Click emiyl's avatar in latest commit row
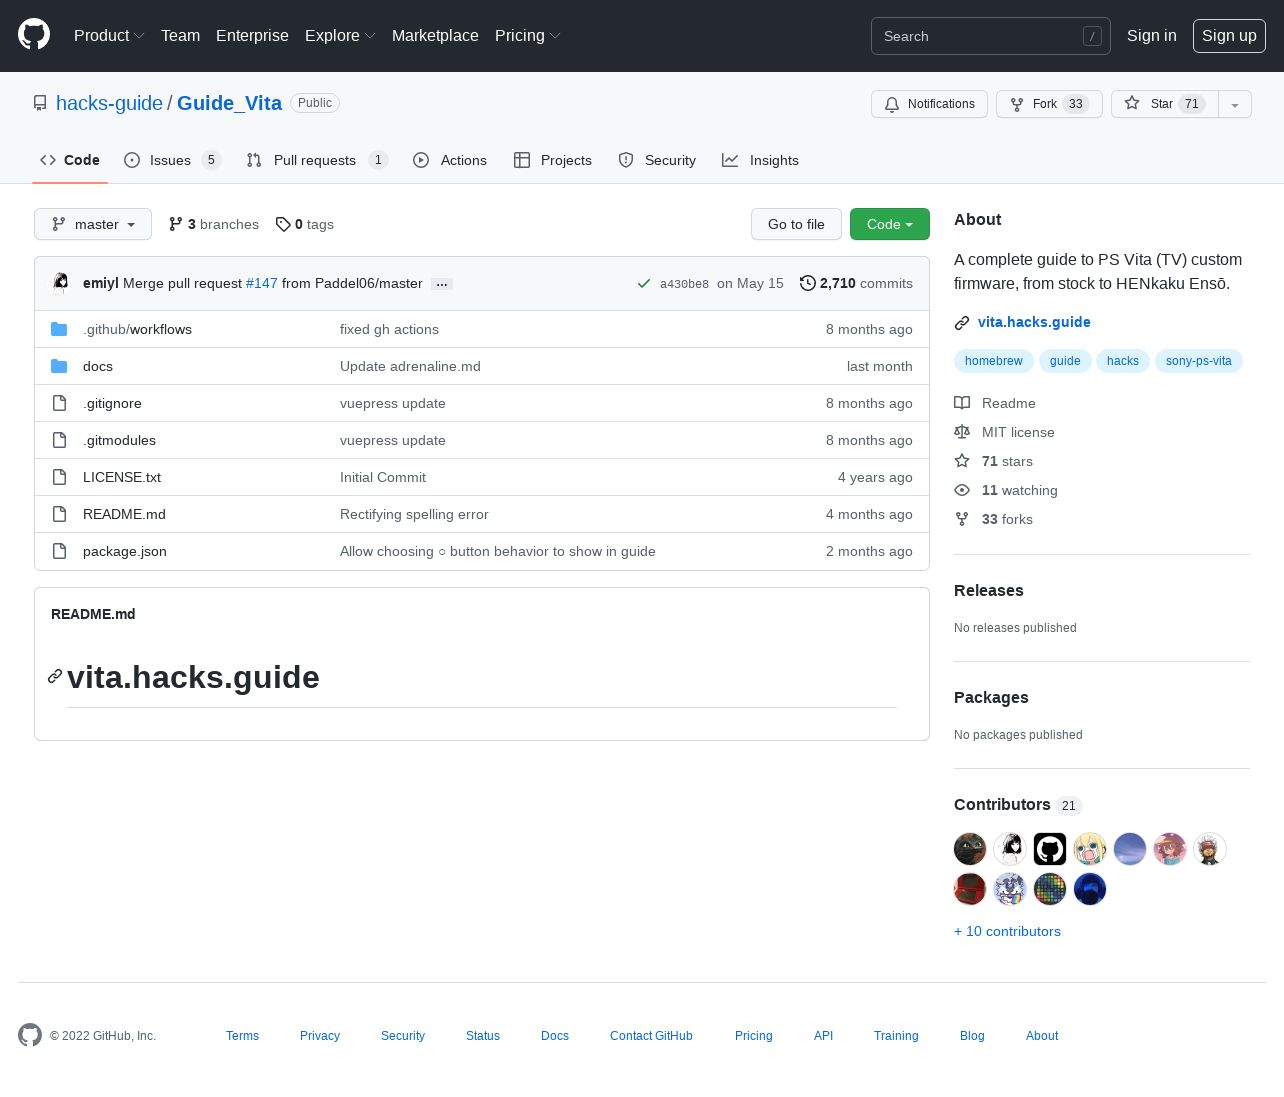 point(61,283)
